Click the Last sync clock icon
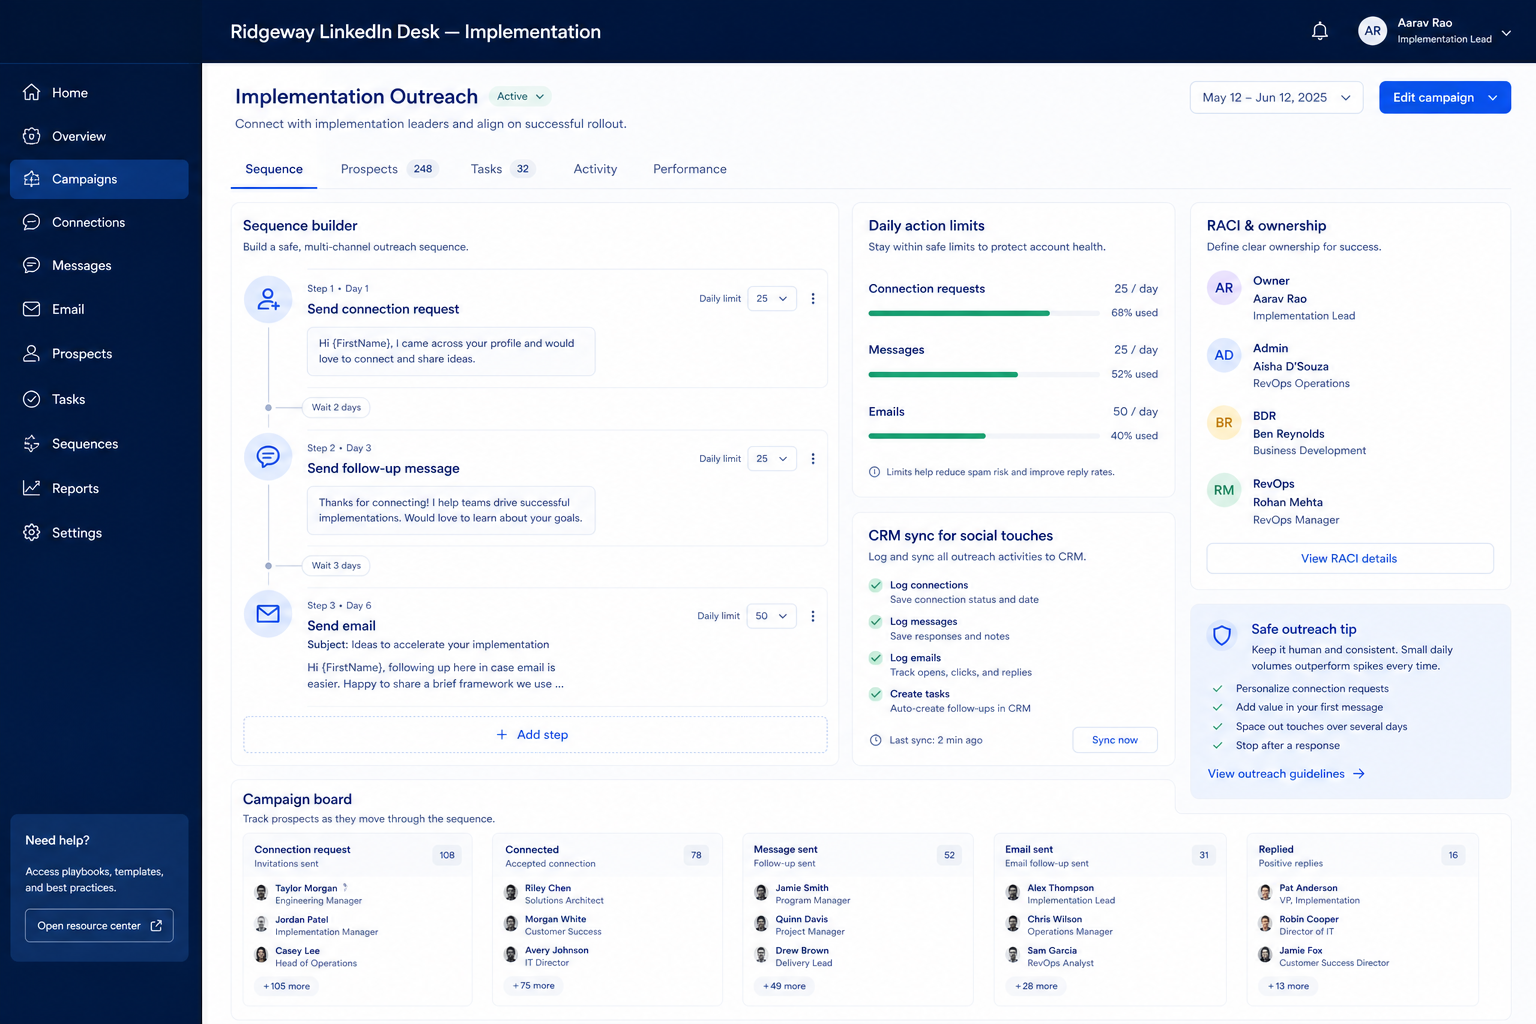 click(x=876, y=740)
